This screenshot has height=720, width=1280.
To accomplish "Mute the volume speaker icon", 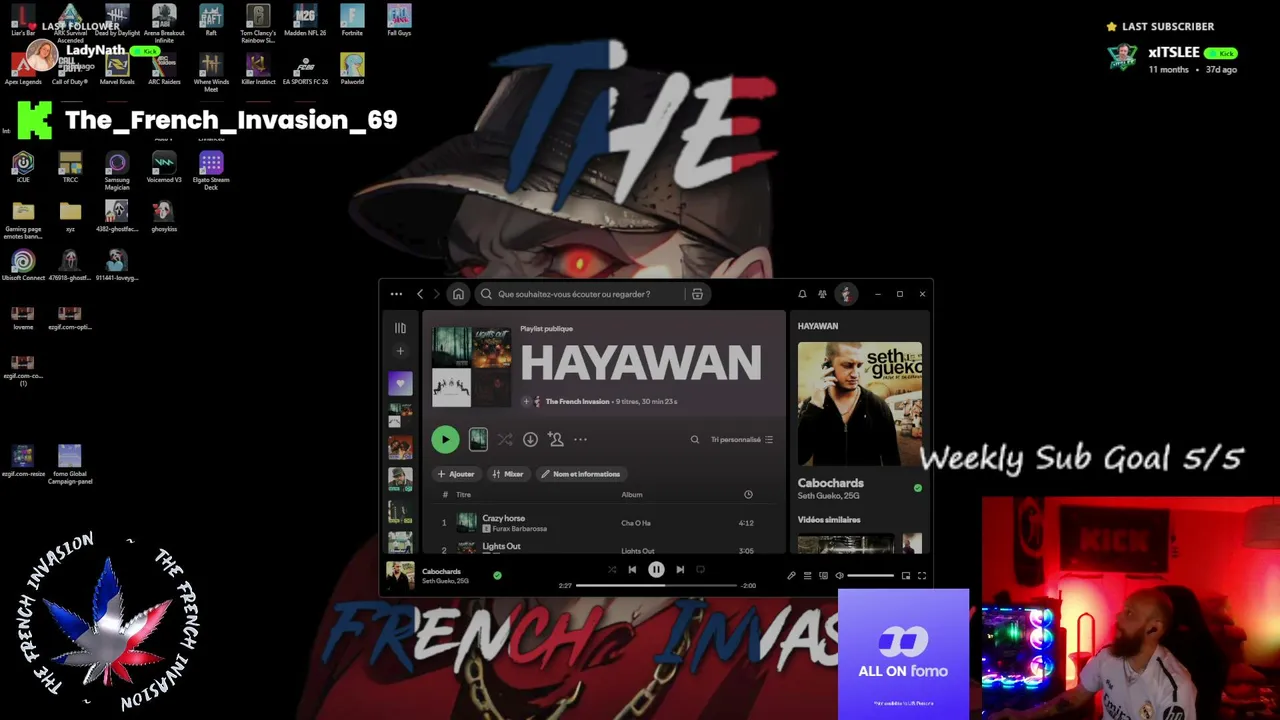I will (839, 576).
